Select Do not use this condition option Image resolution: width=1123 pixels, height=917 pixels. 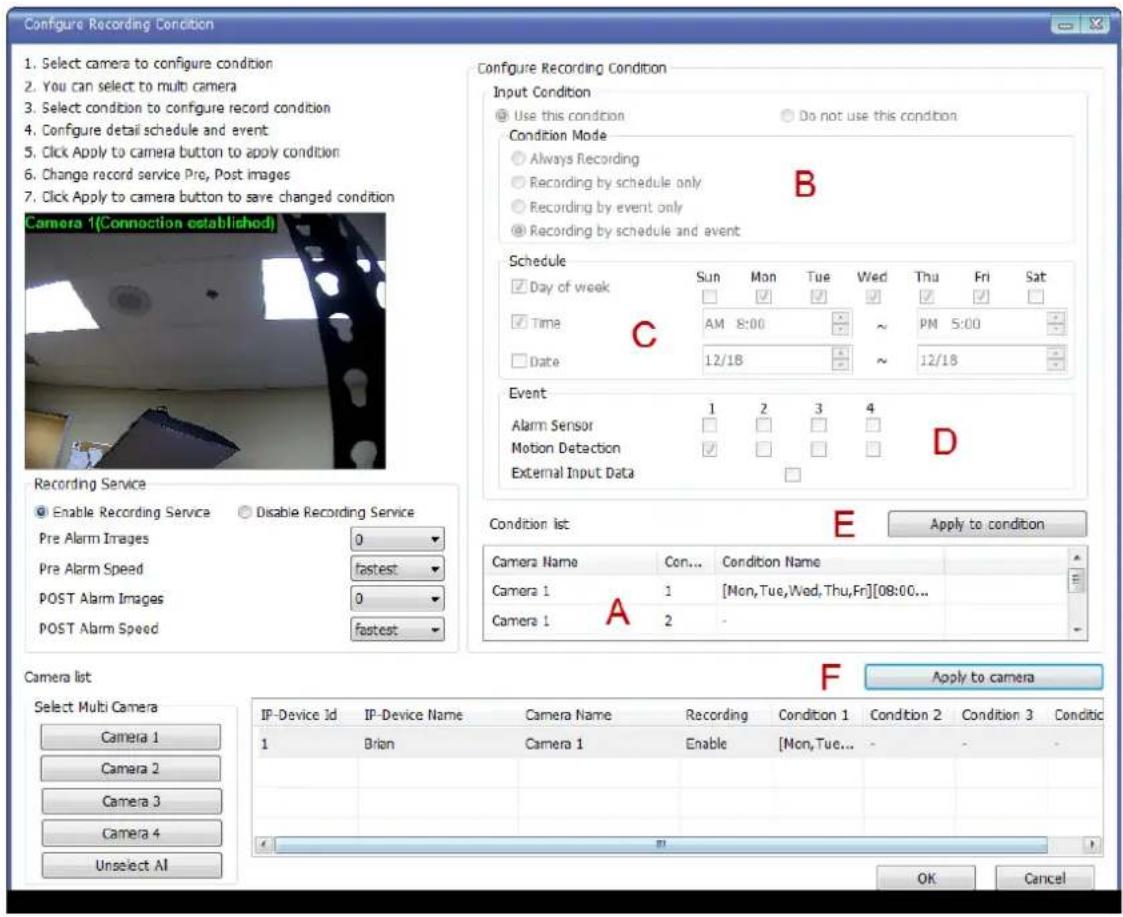[x=787, y=116]
